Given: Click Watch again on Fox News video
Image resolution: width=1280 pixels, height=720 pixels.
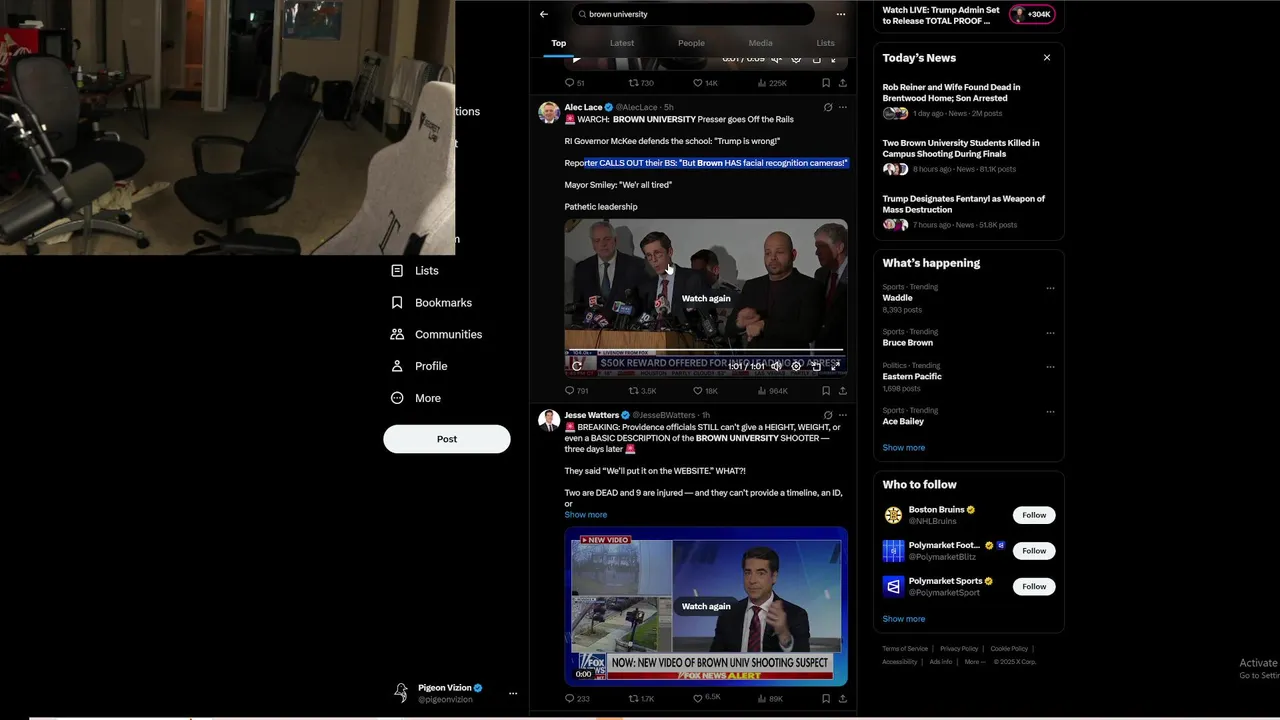Looking at the screenshot, I should click(706, 606).
